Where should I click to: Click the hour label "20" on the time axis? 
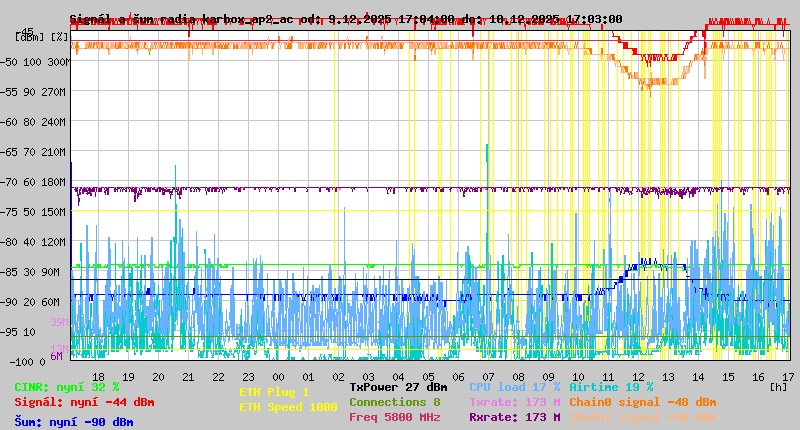[x=158, y=377]
